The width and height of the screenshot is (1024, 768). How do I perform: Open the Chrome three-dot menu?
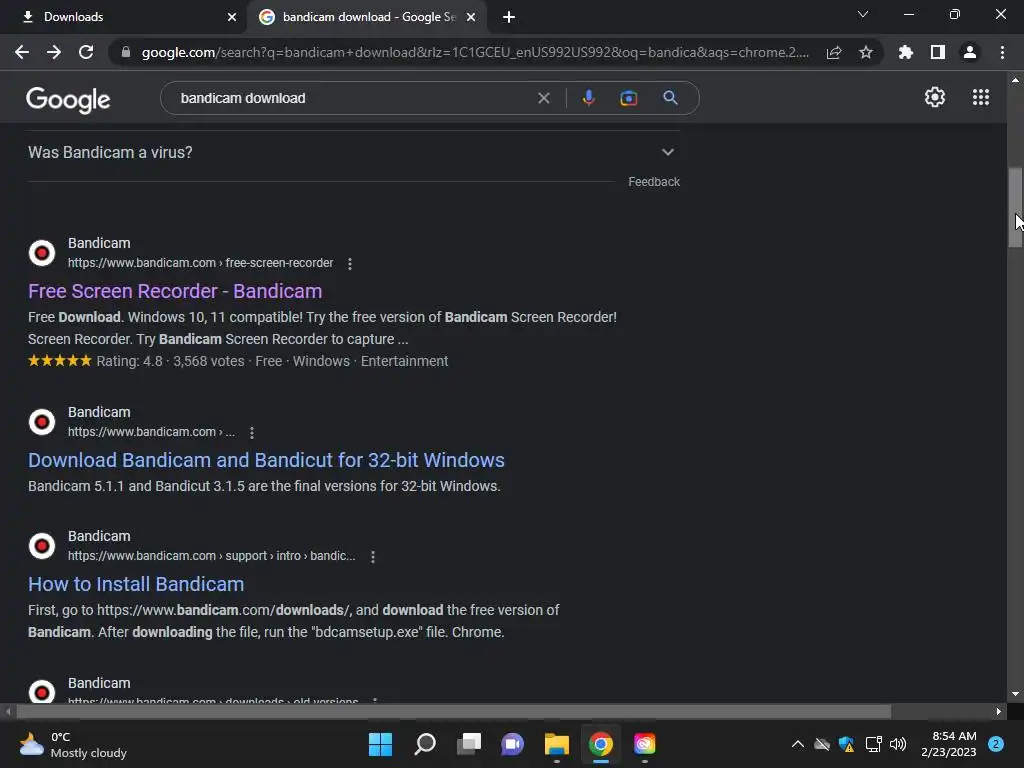pos(1002,52)
